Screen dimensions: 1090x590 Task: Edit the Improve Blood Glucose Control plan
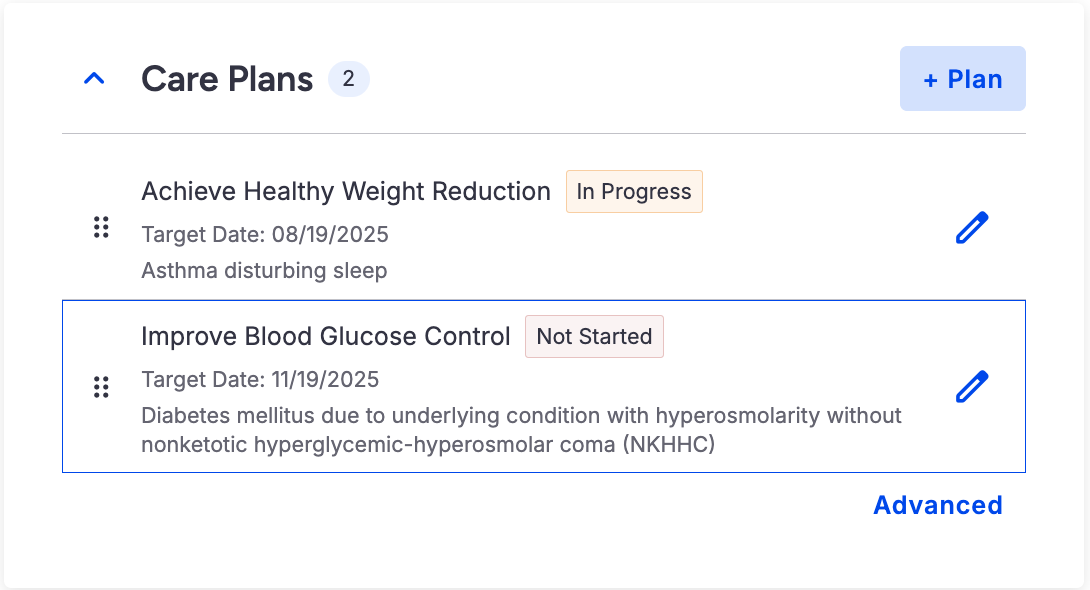tap(971, 387)
